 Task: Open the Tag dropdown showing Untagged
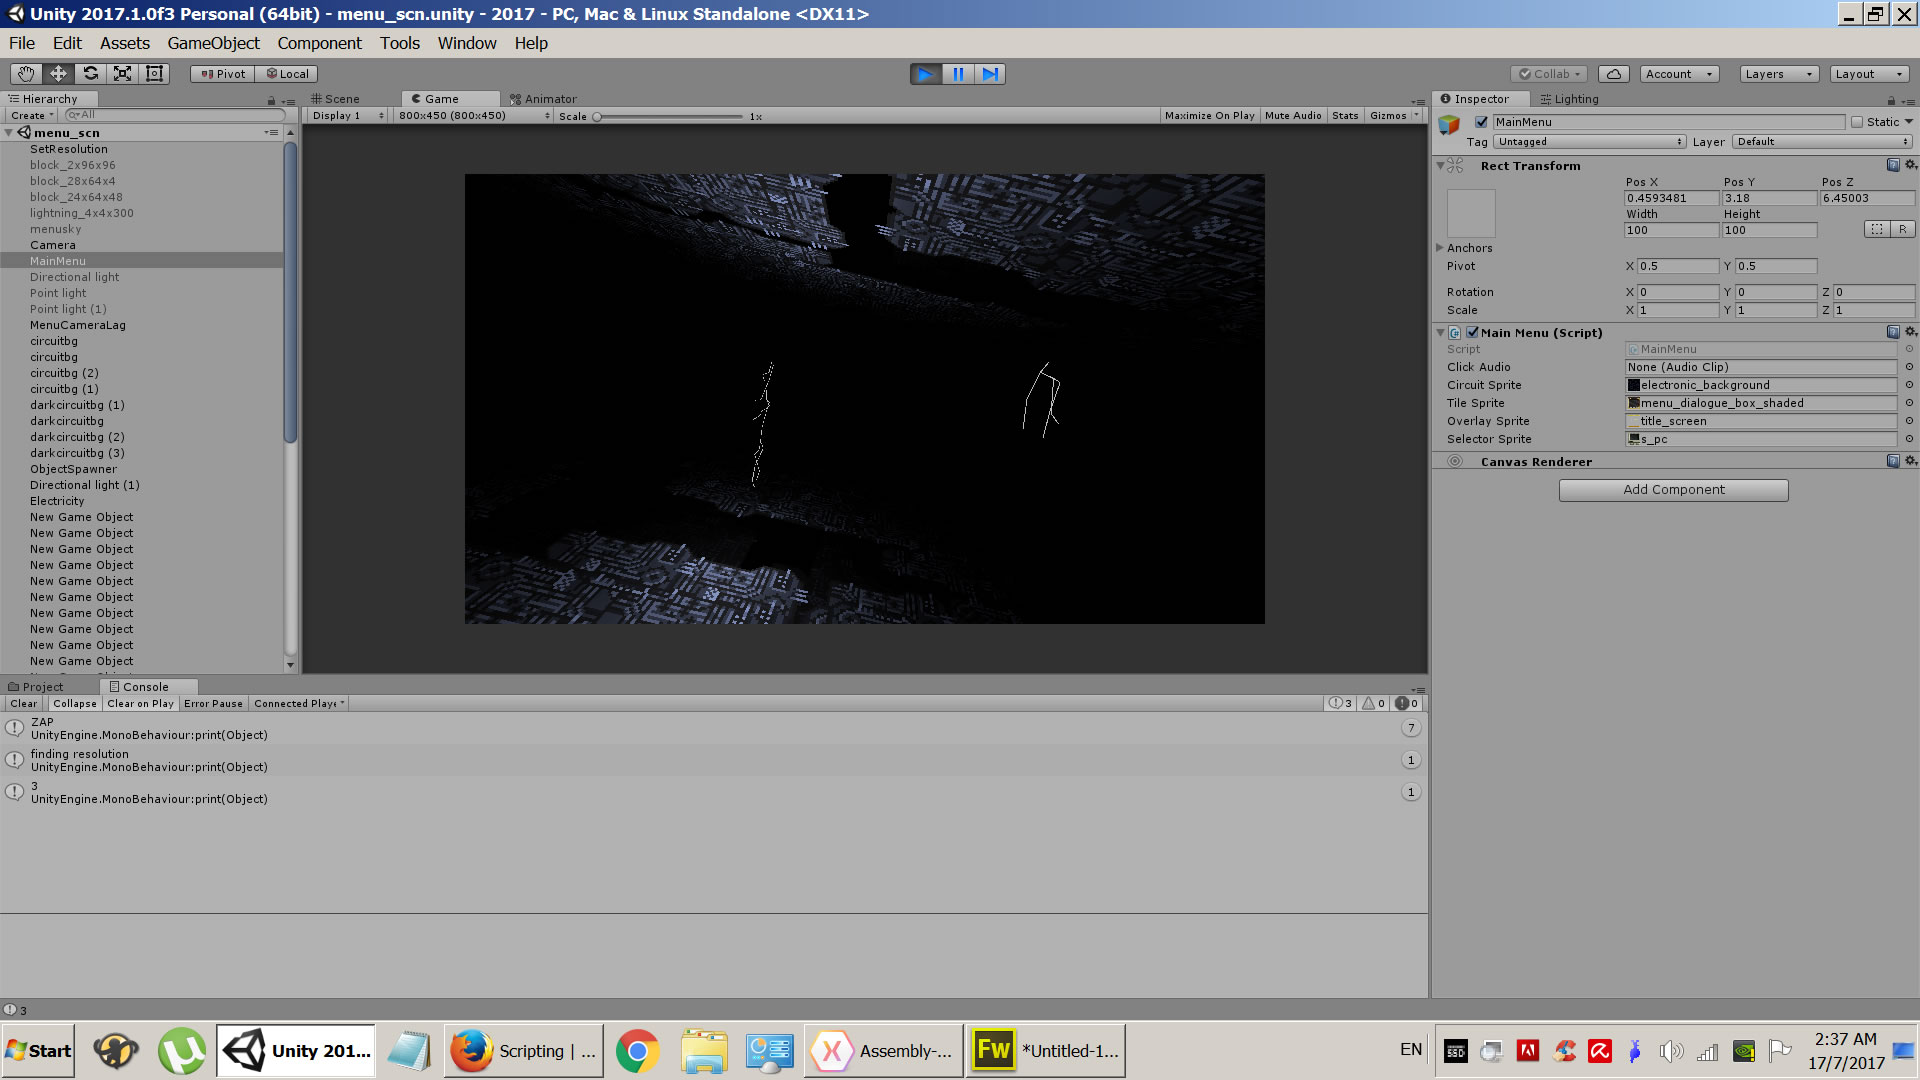[x=1590, y=141]
